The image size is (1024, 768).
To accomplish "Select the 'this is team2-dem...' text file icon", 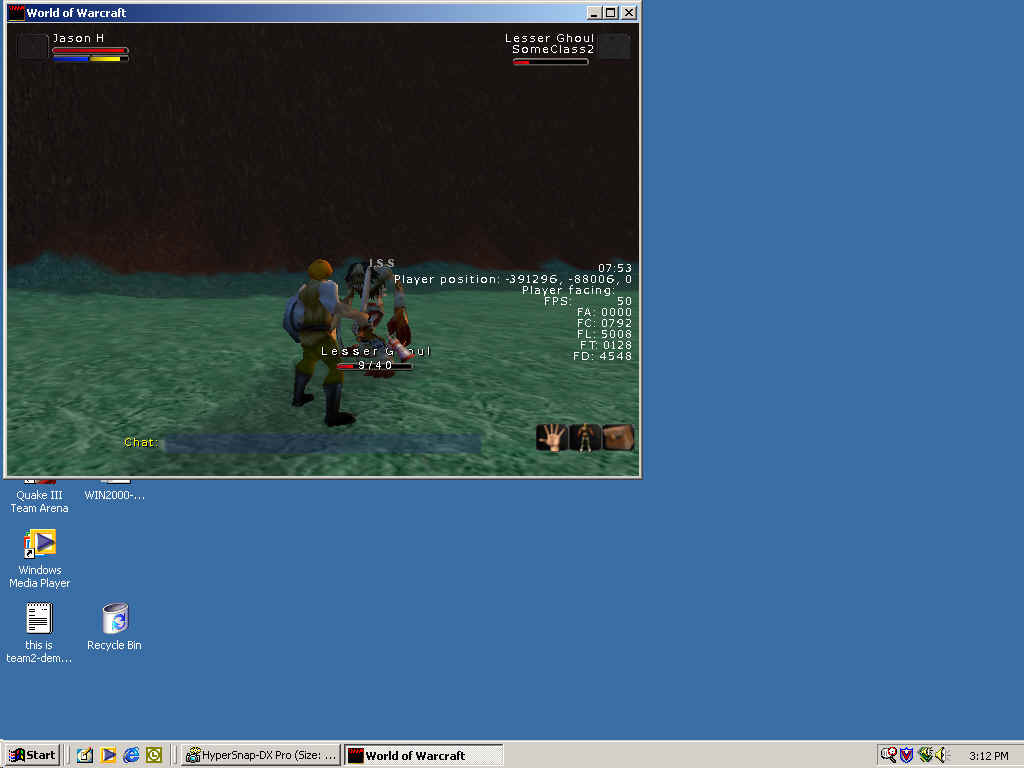I will (39, 618).
